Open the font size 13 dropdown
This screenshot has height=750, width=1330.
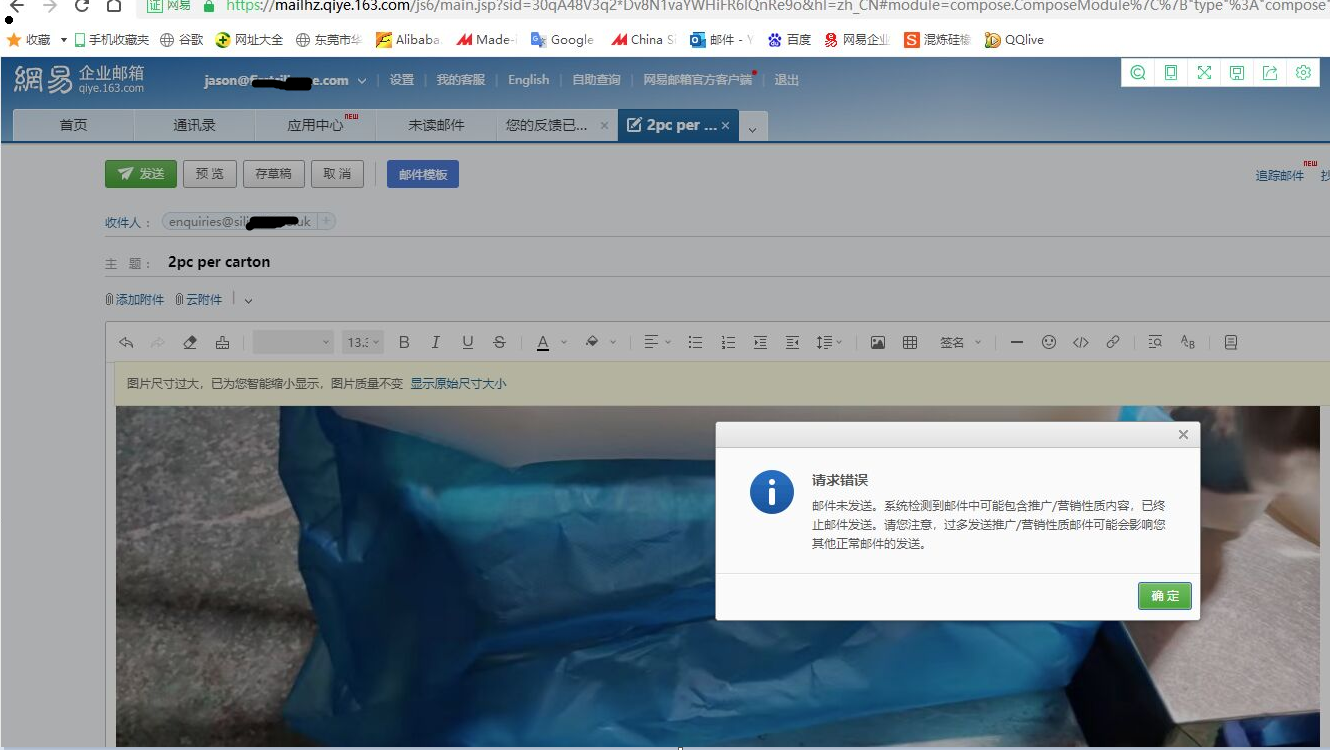(362, 342)
